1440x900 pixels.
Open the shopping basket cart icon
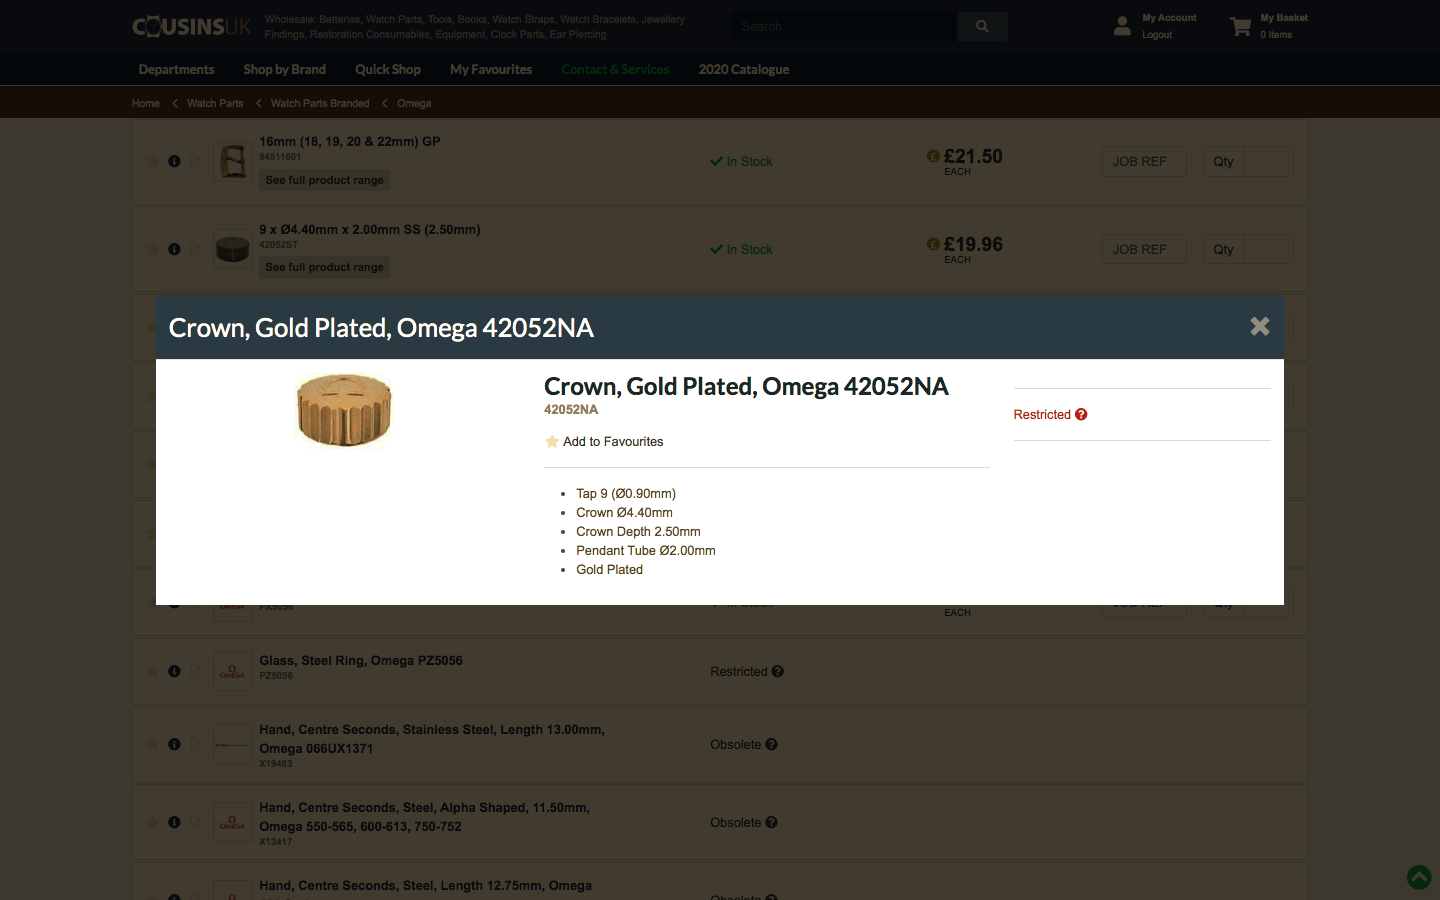tap(1241, 27)
